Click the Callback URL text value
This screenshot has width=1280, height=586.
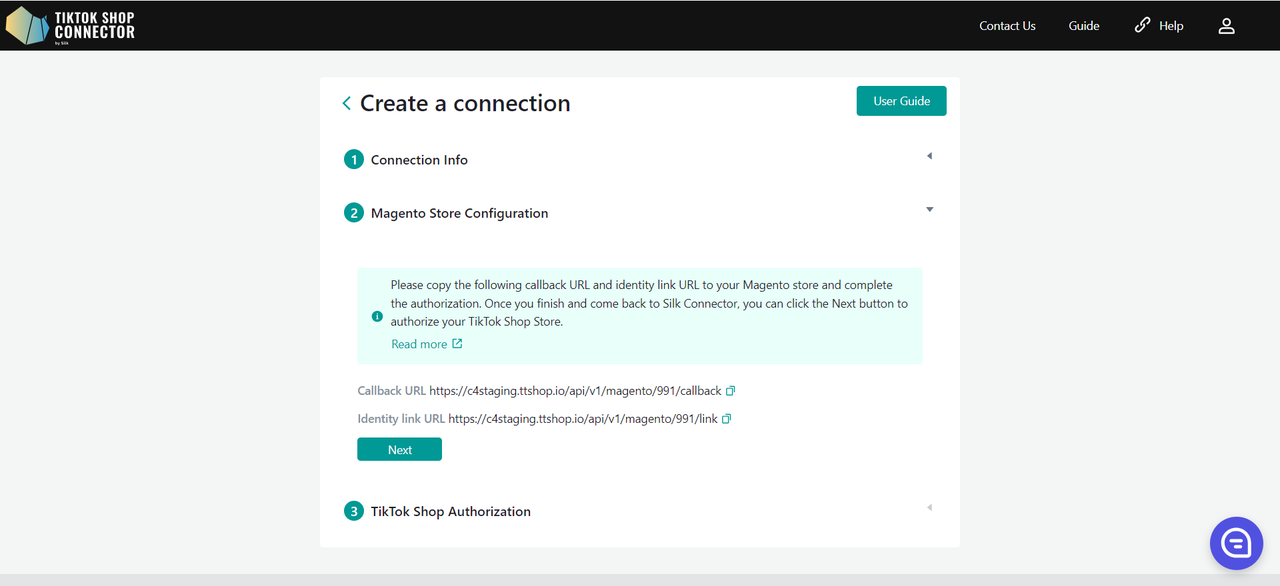575,391
